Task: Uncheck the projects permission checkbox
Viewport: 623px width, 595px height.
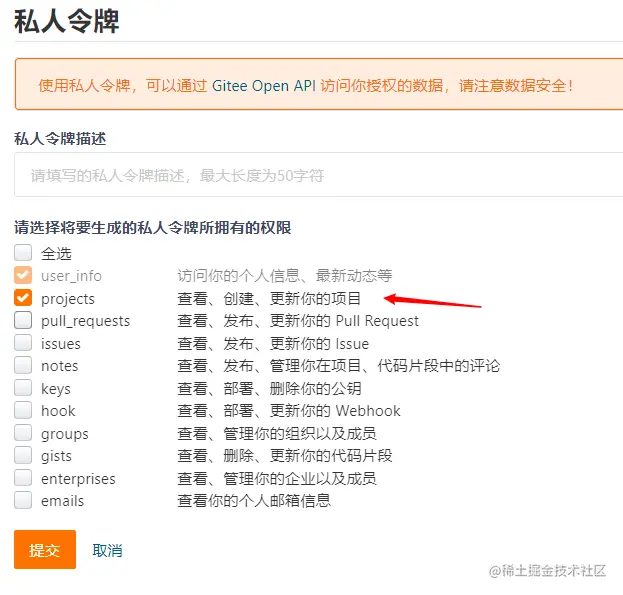Action: point(23,298)
